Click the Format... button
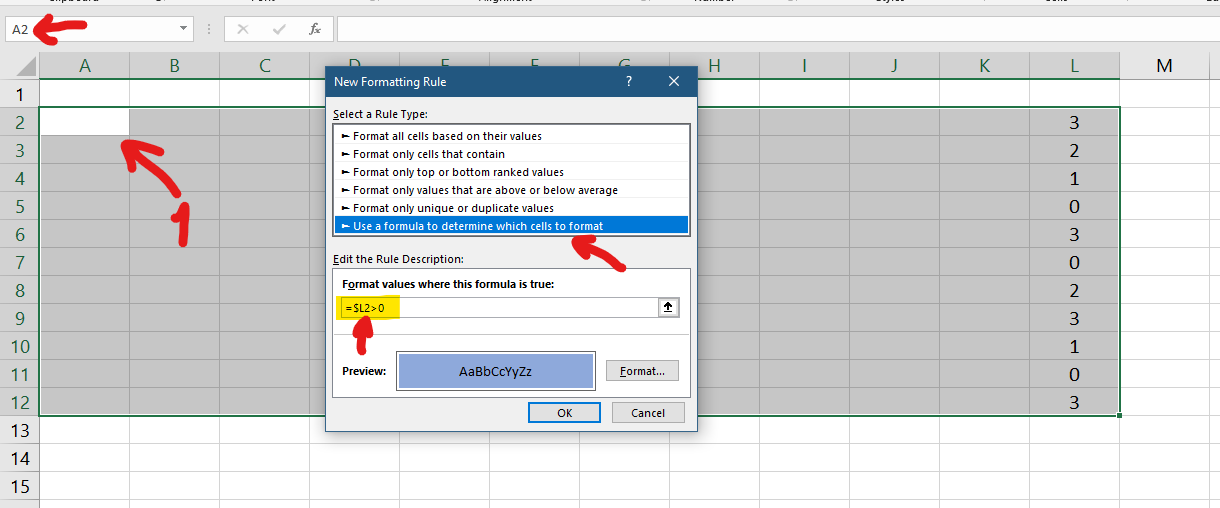The height and width of the screenshot is (508, 1220). (x=642, y=371)
